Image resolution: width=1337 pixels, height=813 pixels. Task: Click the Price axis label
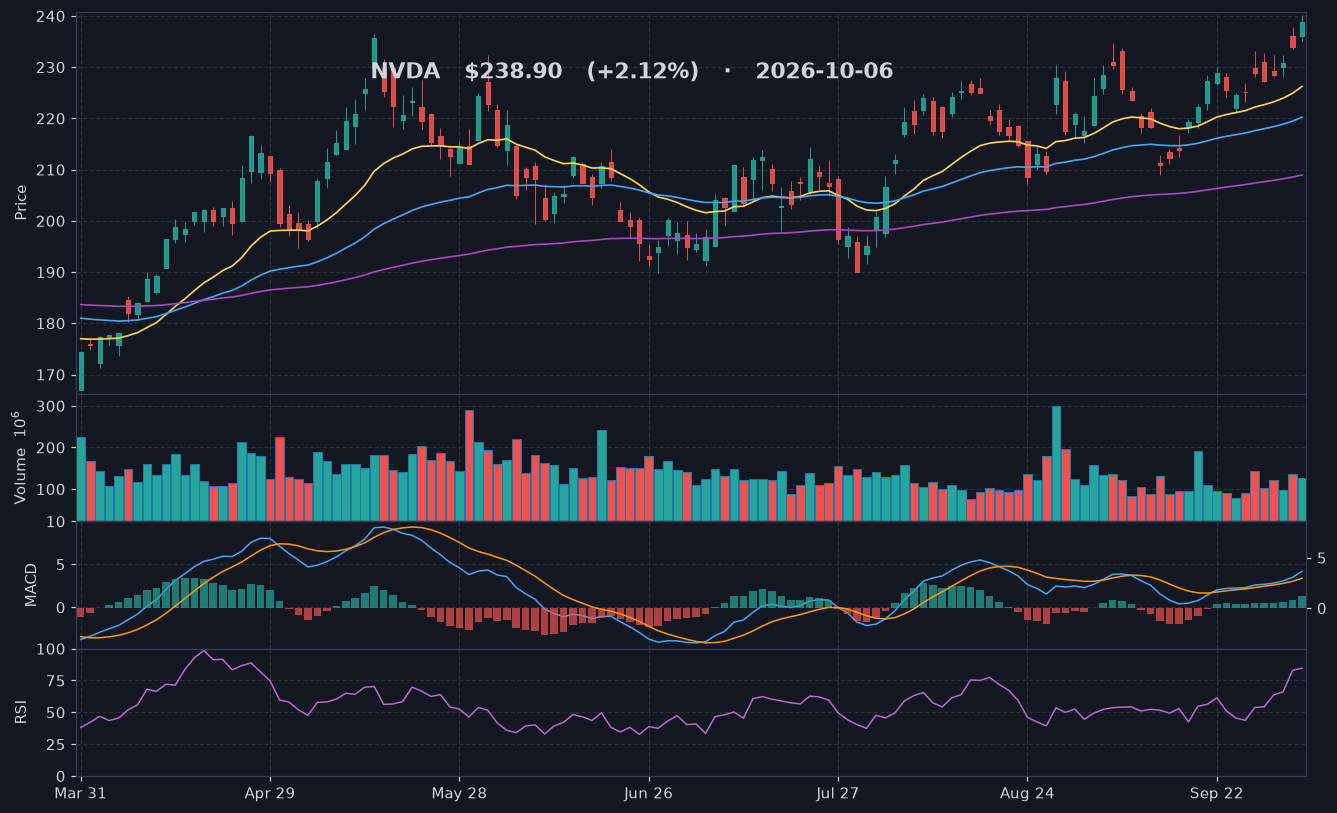(x=21, y=202)
